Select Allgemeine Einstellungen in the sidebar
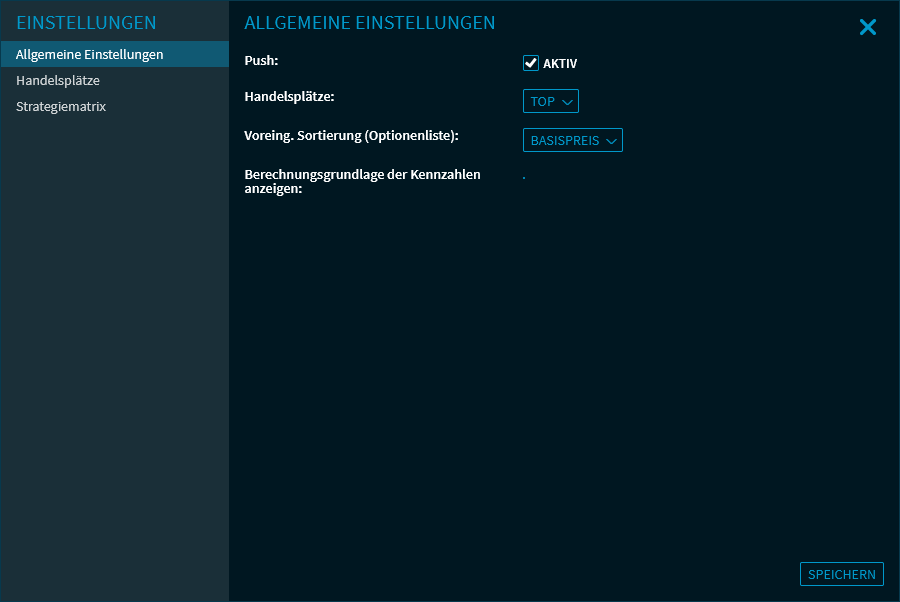This screenshot has height=602, width=900. pos(89,54)
